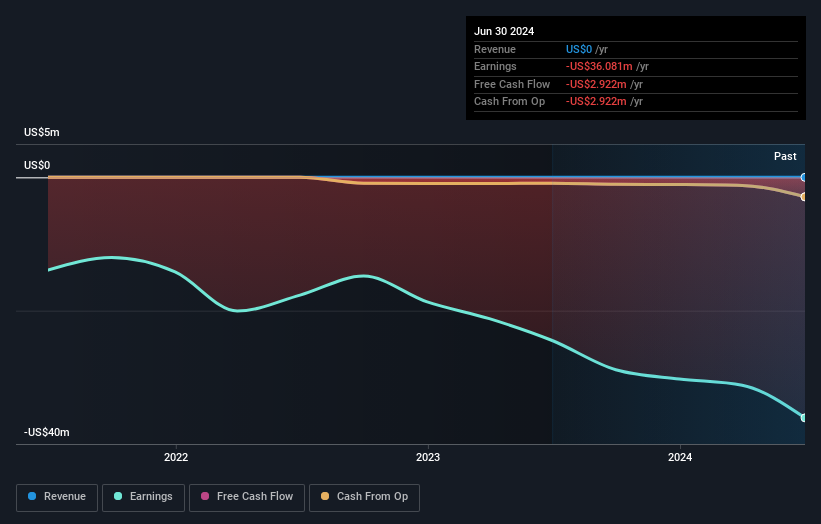Toggle the Revenue series legend button
821x524 pixels.
[x=57, y=497]
